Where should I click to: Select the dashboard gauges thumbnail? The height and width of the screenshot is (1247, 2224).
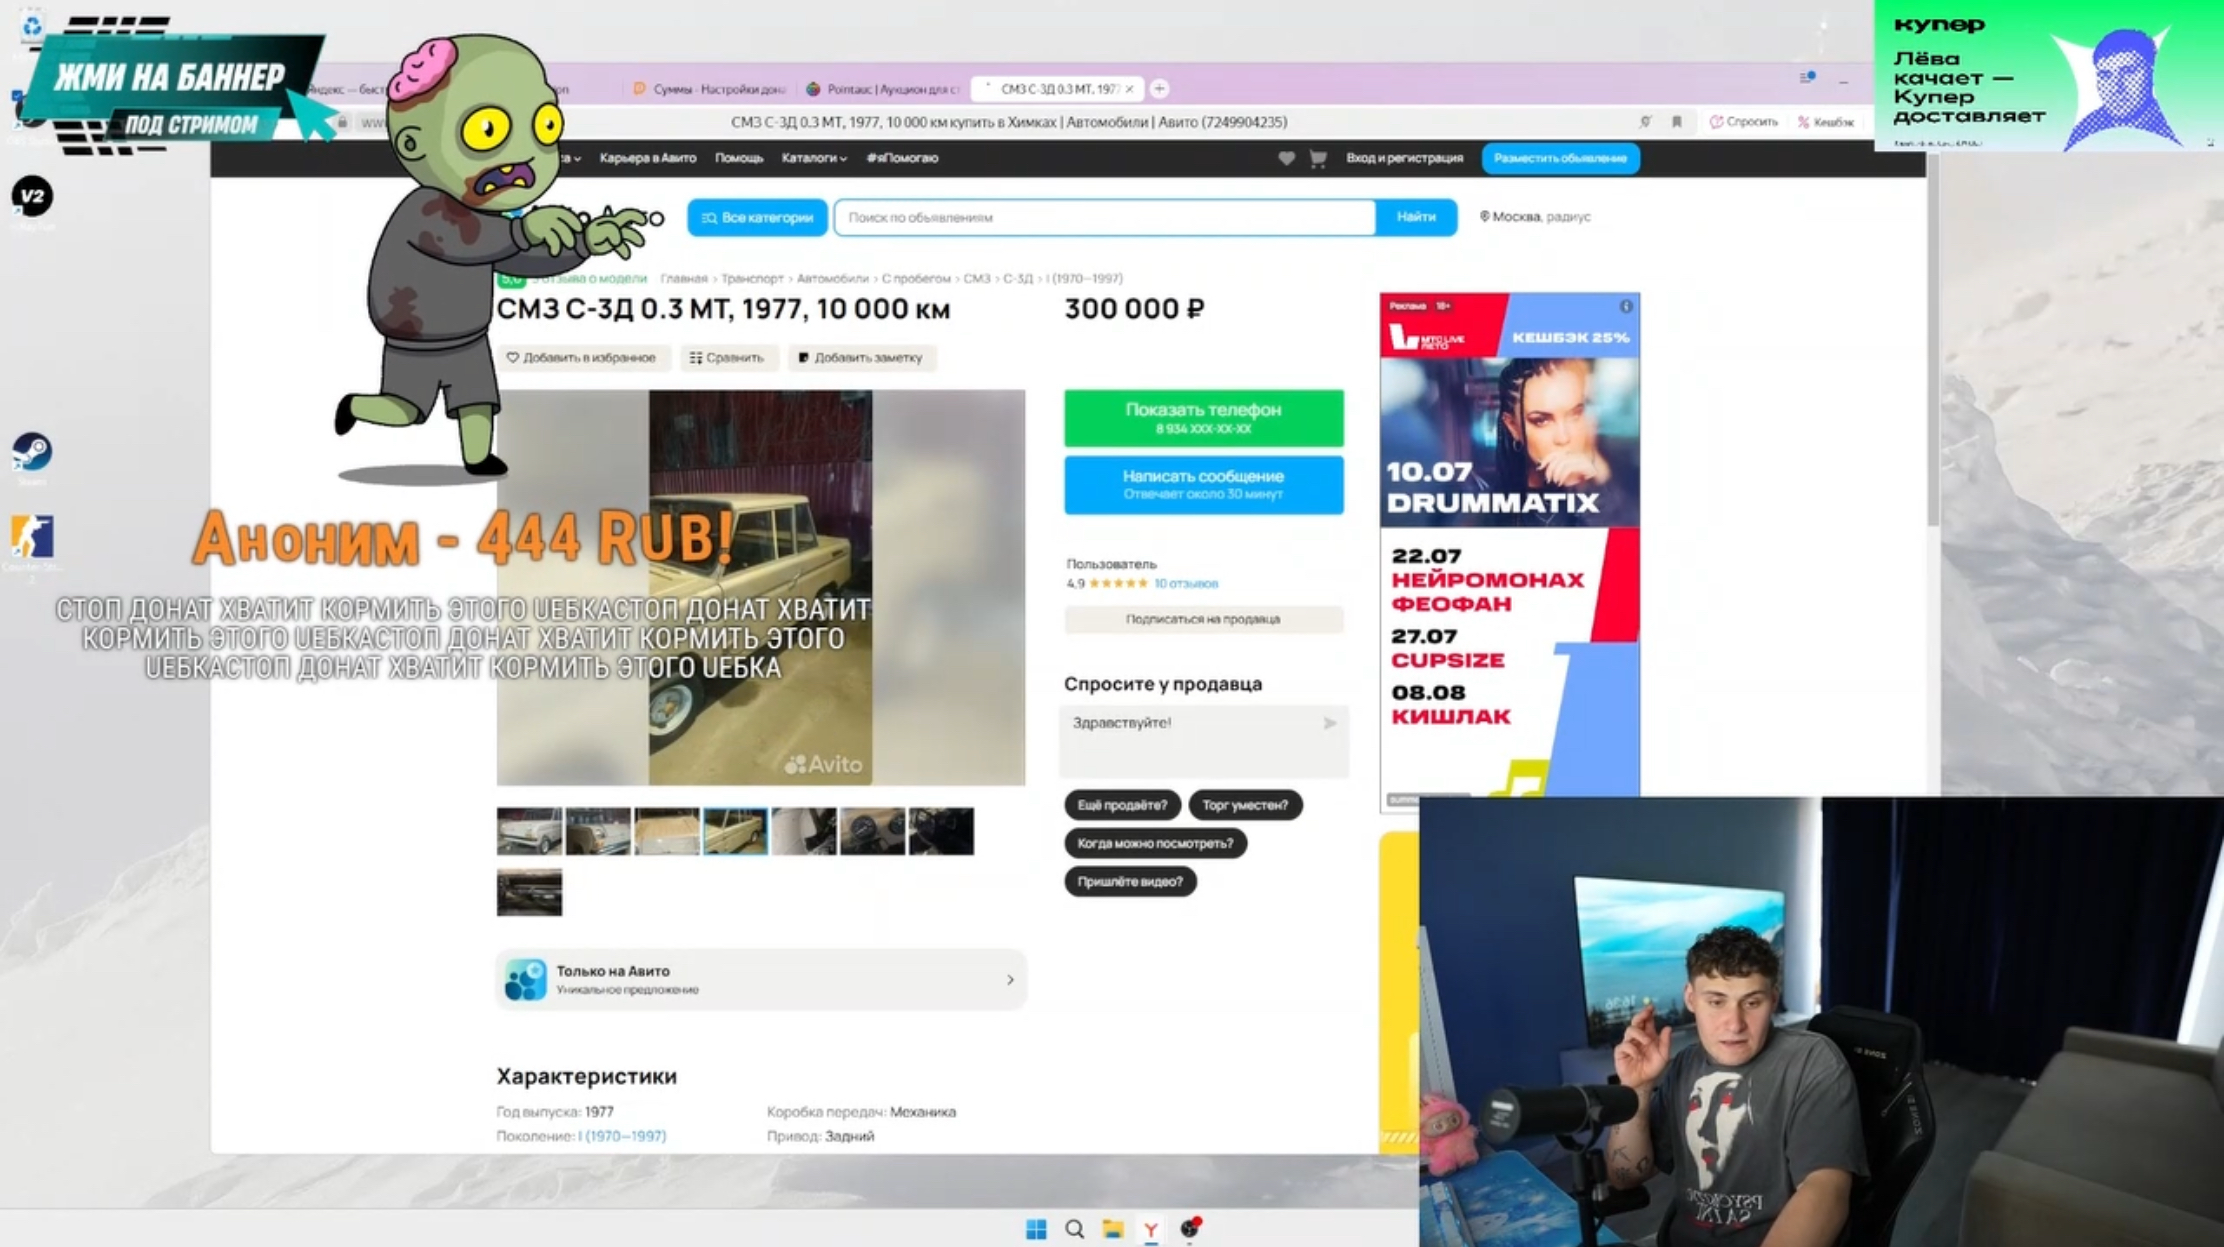872,831
